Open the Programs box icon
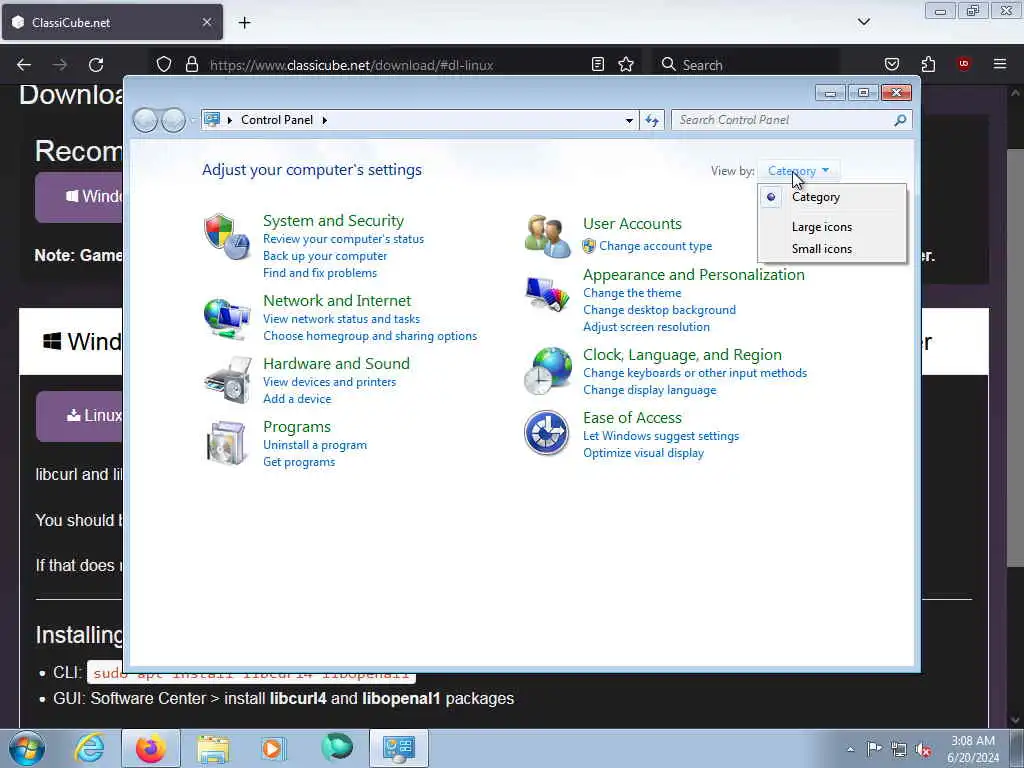Image resolution: width=1024 pixels, height=768 pixels. click(x=226, y=443)
